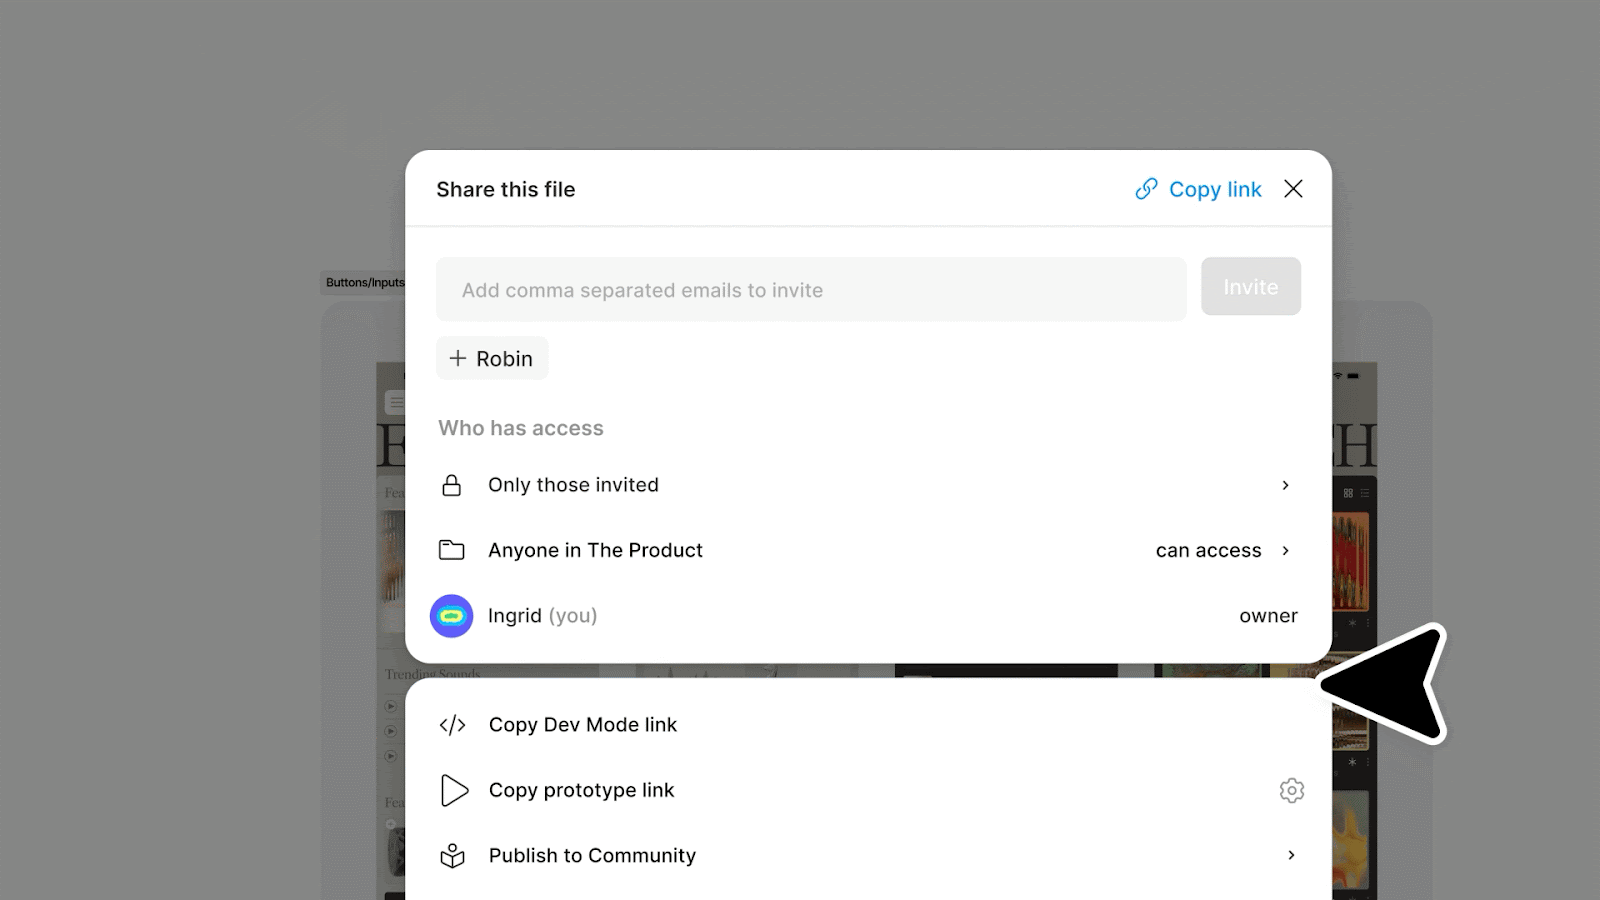Add Robin as a collaborator
1600x900 pixels.
(491, 358)
